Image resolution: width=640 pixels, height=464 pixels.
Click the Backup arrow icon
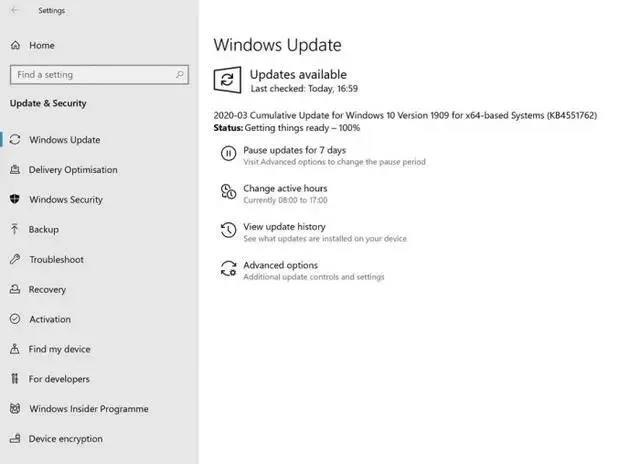click(x=15, y=229)
